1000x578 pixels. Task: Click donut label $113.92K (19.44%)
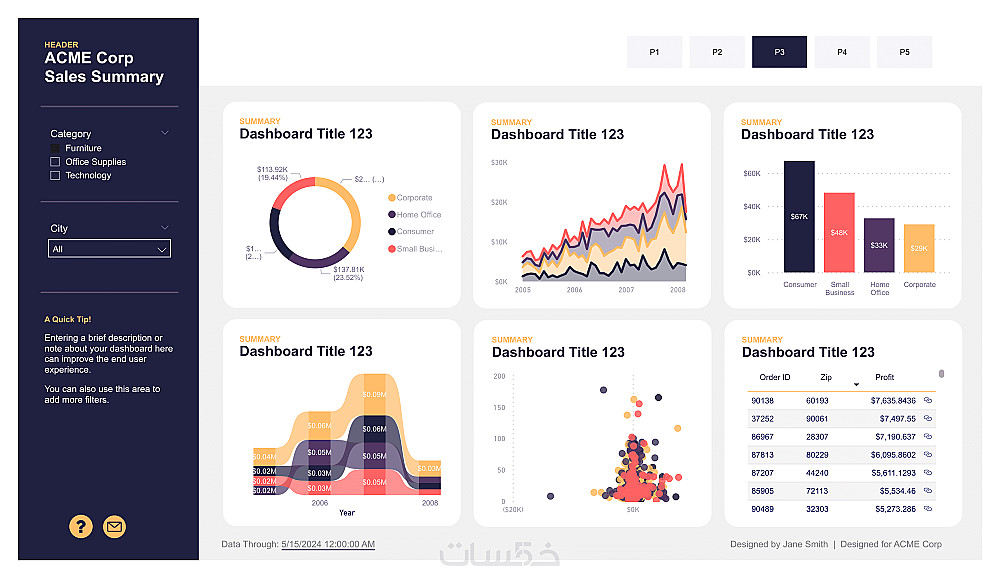click(x=272, y=174)
